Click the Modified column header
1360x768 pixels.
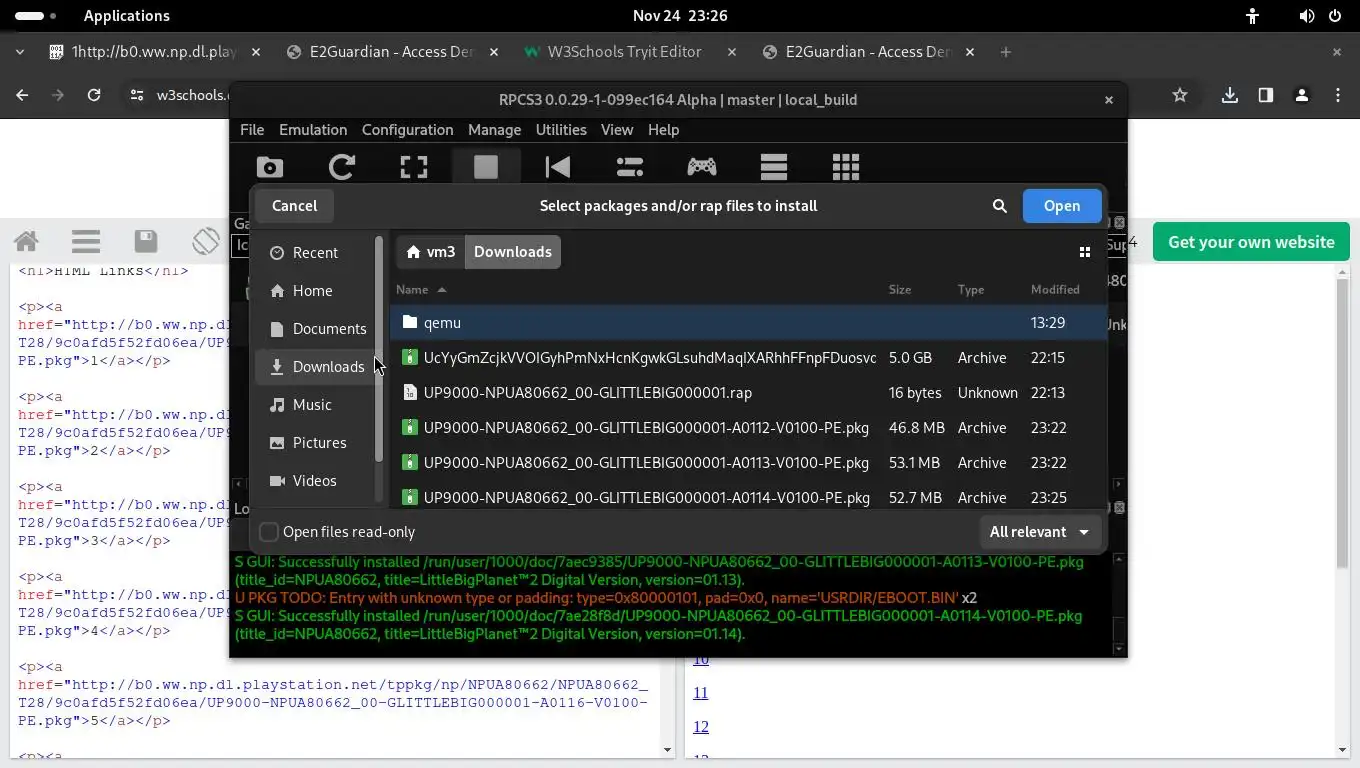[1055, 289]
